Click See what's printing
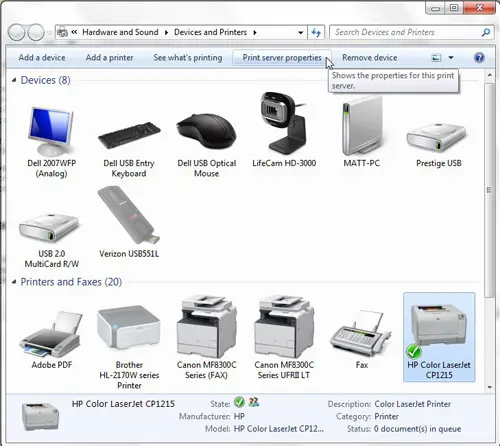 tap(188, 58)
